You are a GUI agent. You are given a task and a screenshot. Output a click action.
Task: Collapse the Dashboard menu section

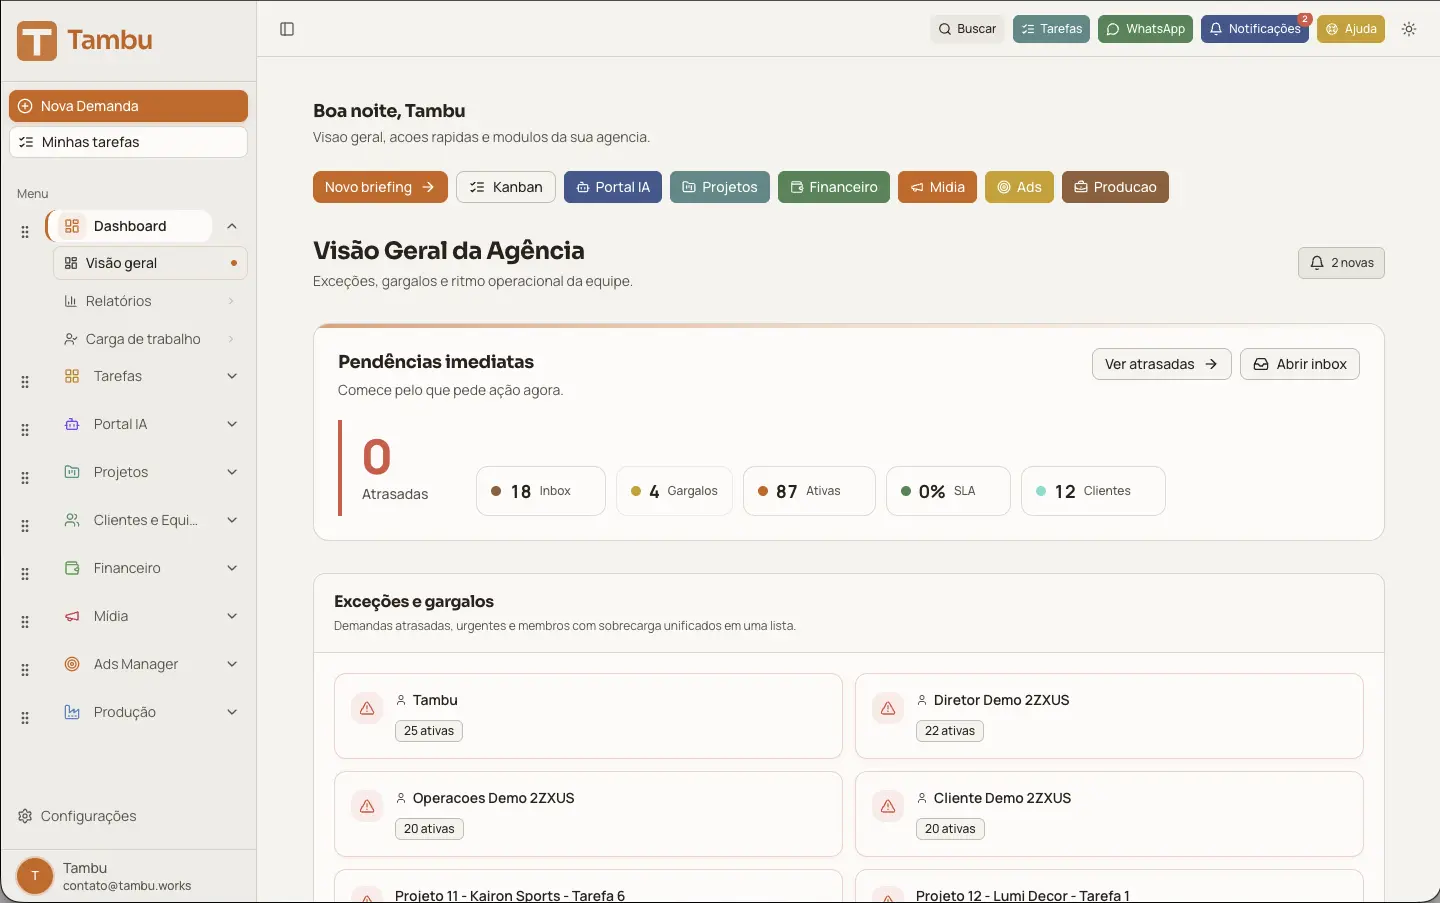pos(232,226)
